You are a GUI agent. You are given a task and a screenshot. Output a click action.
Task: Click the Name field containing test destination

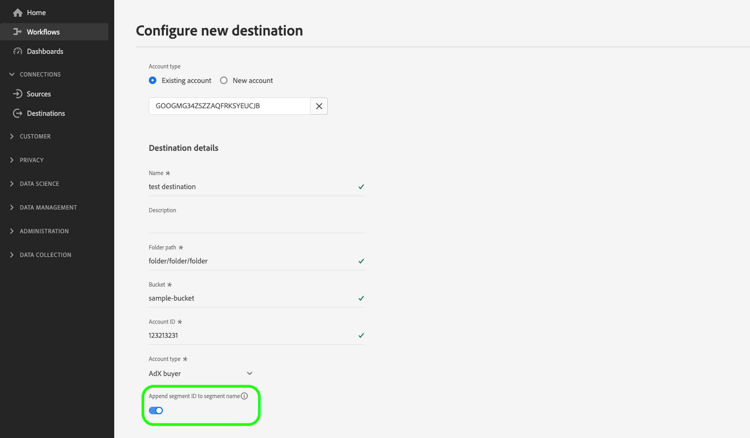click(x=250, y=187)
